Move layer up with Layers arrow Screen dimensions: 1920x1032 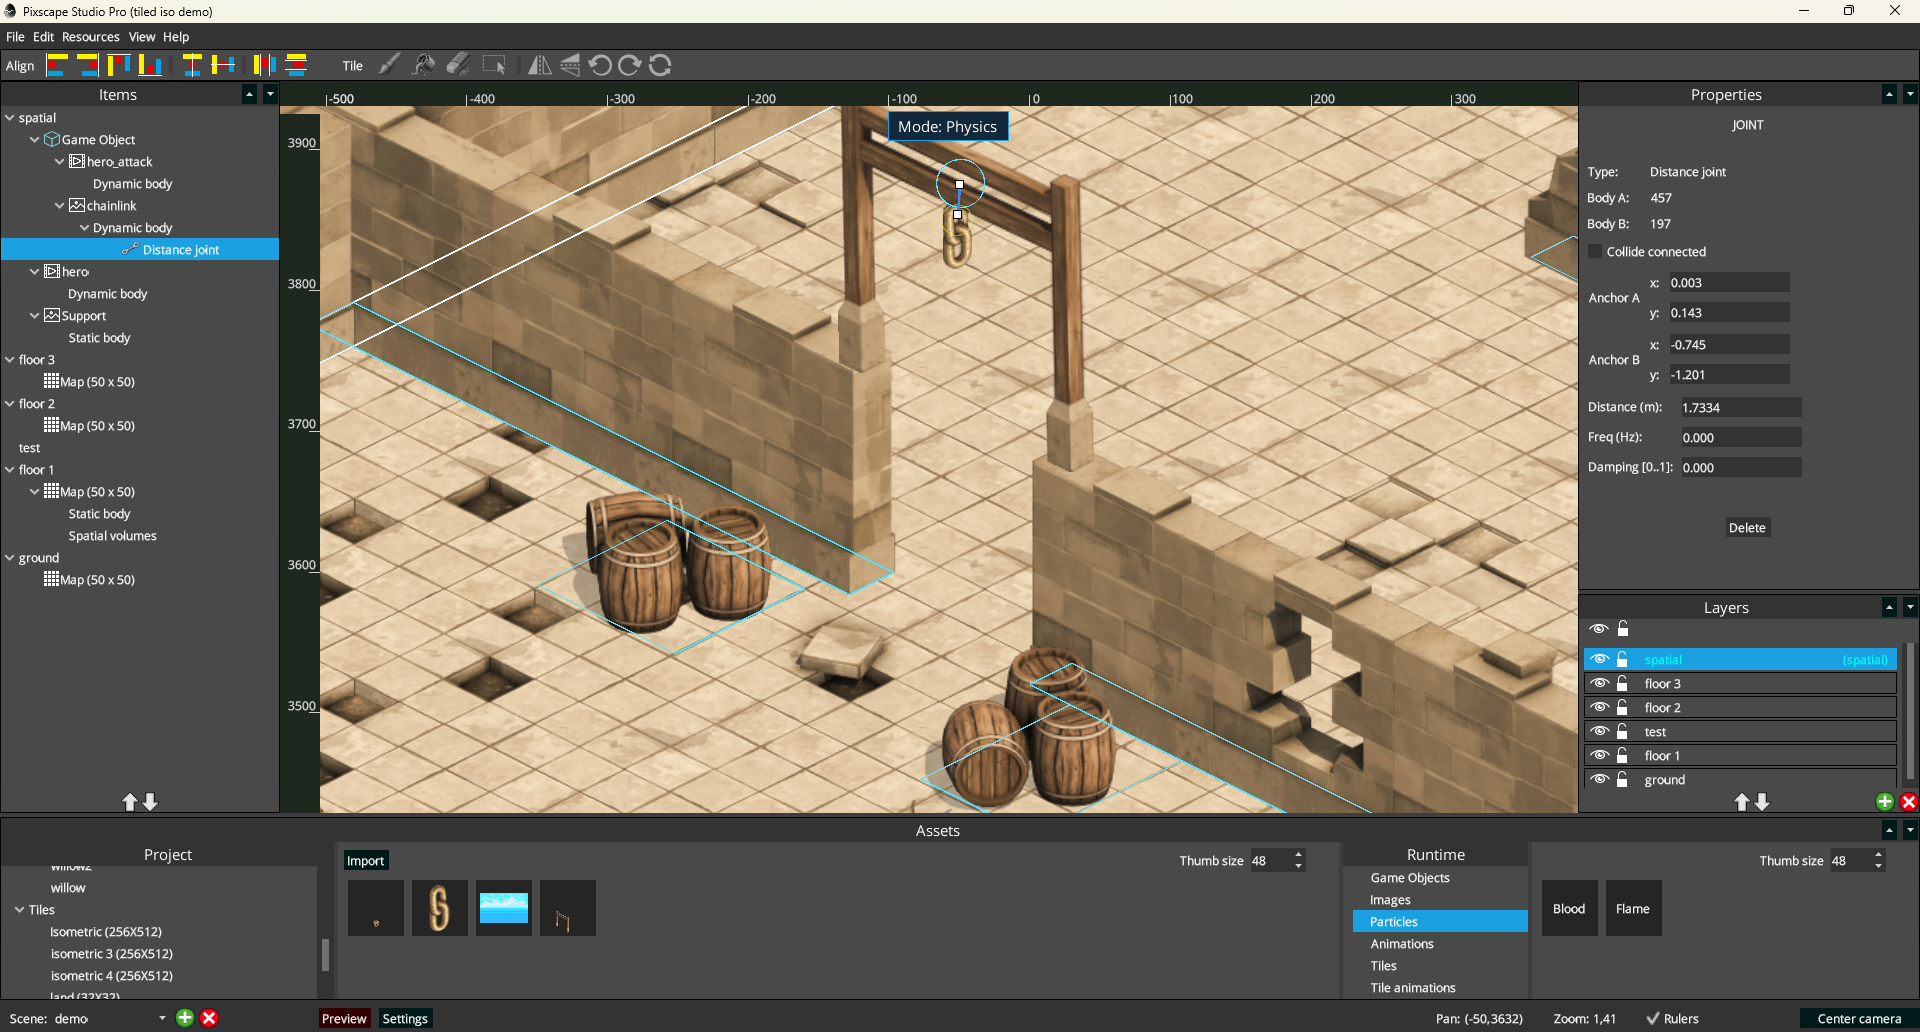coord(1742,802)
